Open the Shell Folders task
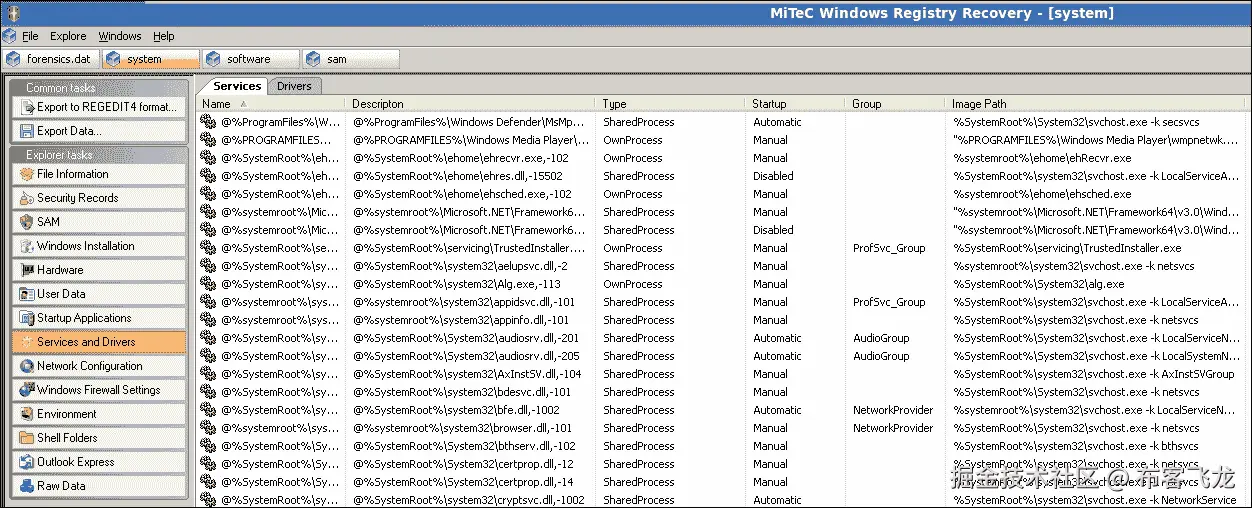The height and width of the screenshot is (508, 1252). (98, 438)
